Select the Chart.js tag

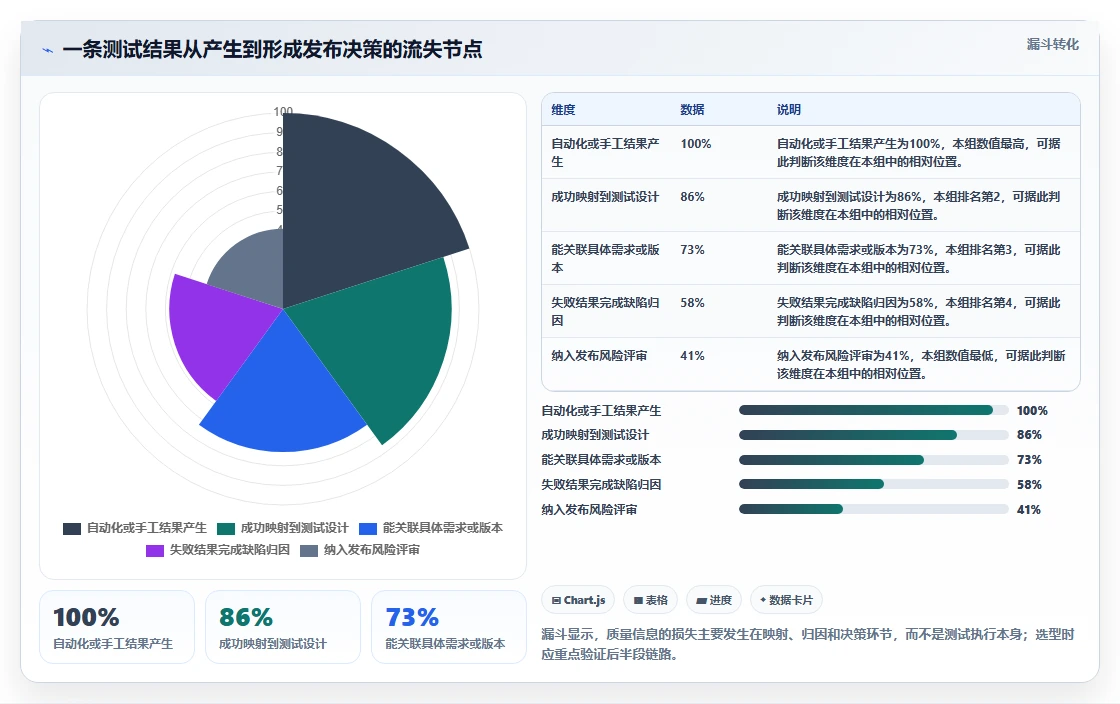pyautogui.click(x=578, y=600)
